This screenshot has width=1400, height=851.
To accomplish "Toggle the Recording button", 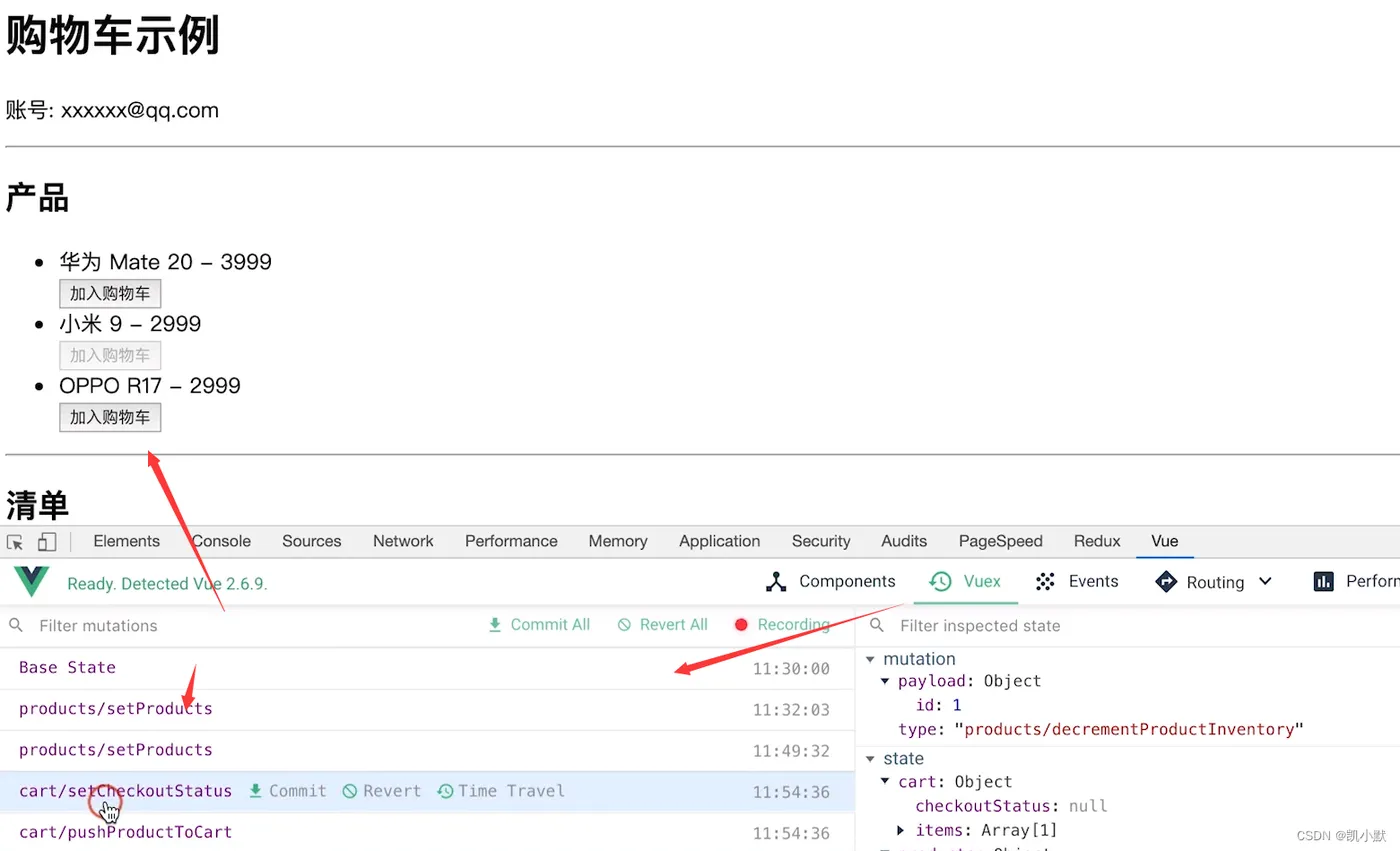I will click(782, 625).
